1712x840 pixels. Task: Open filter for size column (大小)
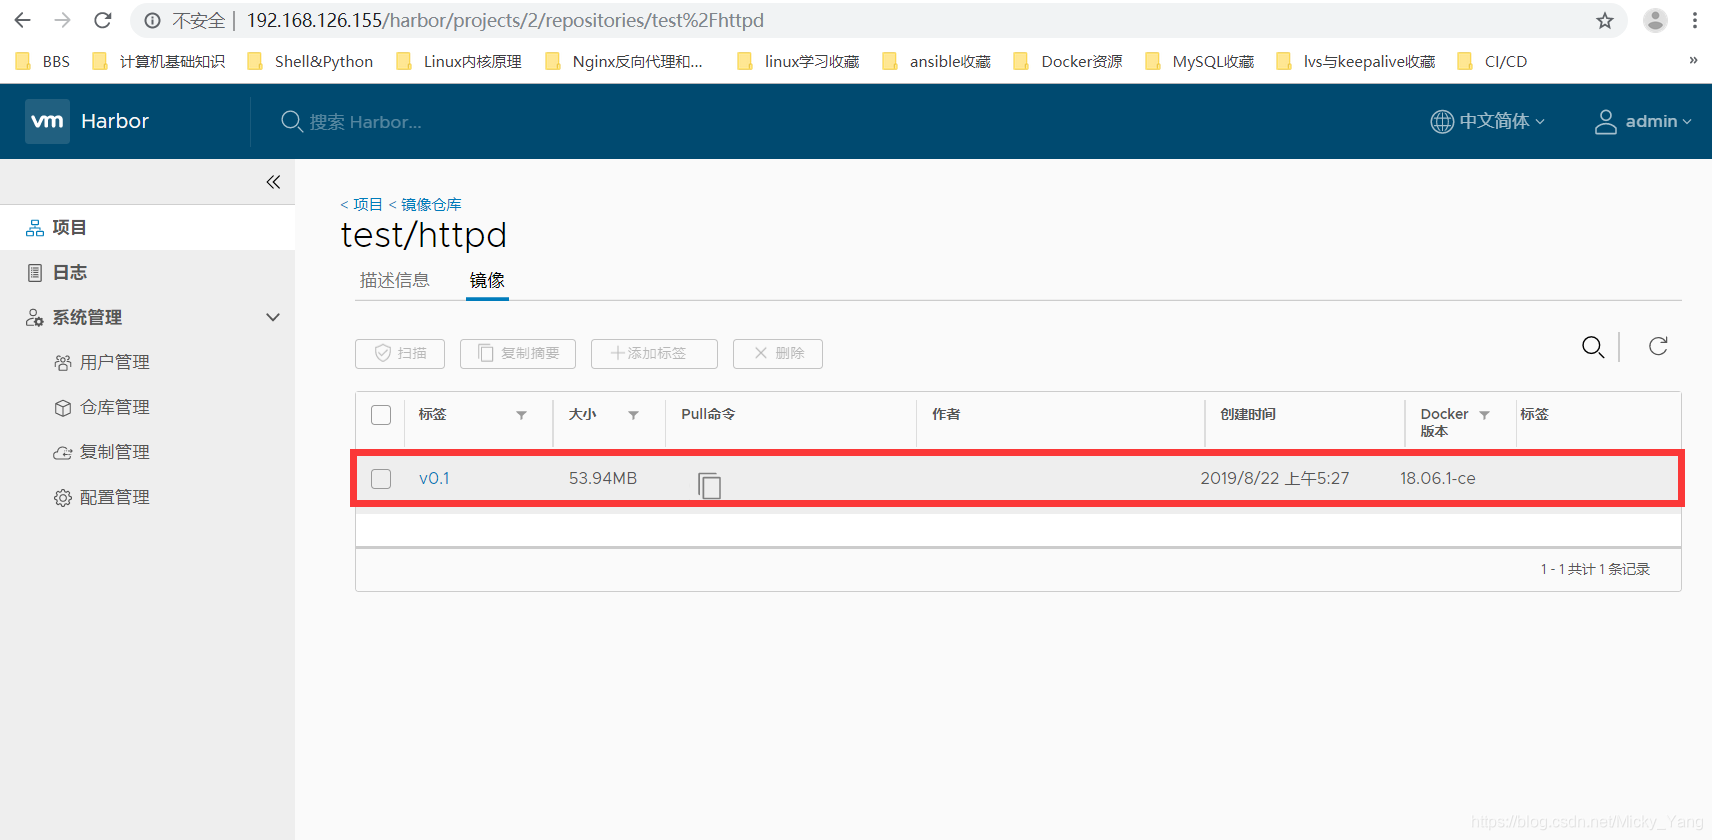coord(633,415)
